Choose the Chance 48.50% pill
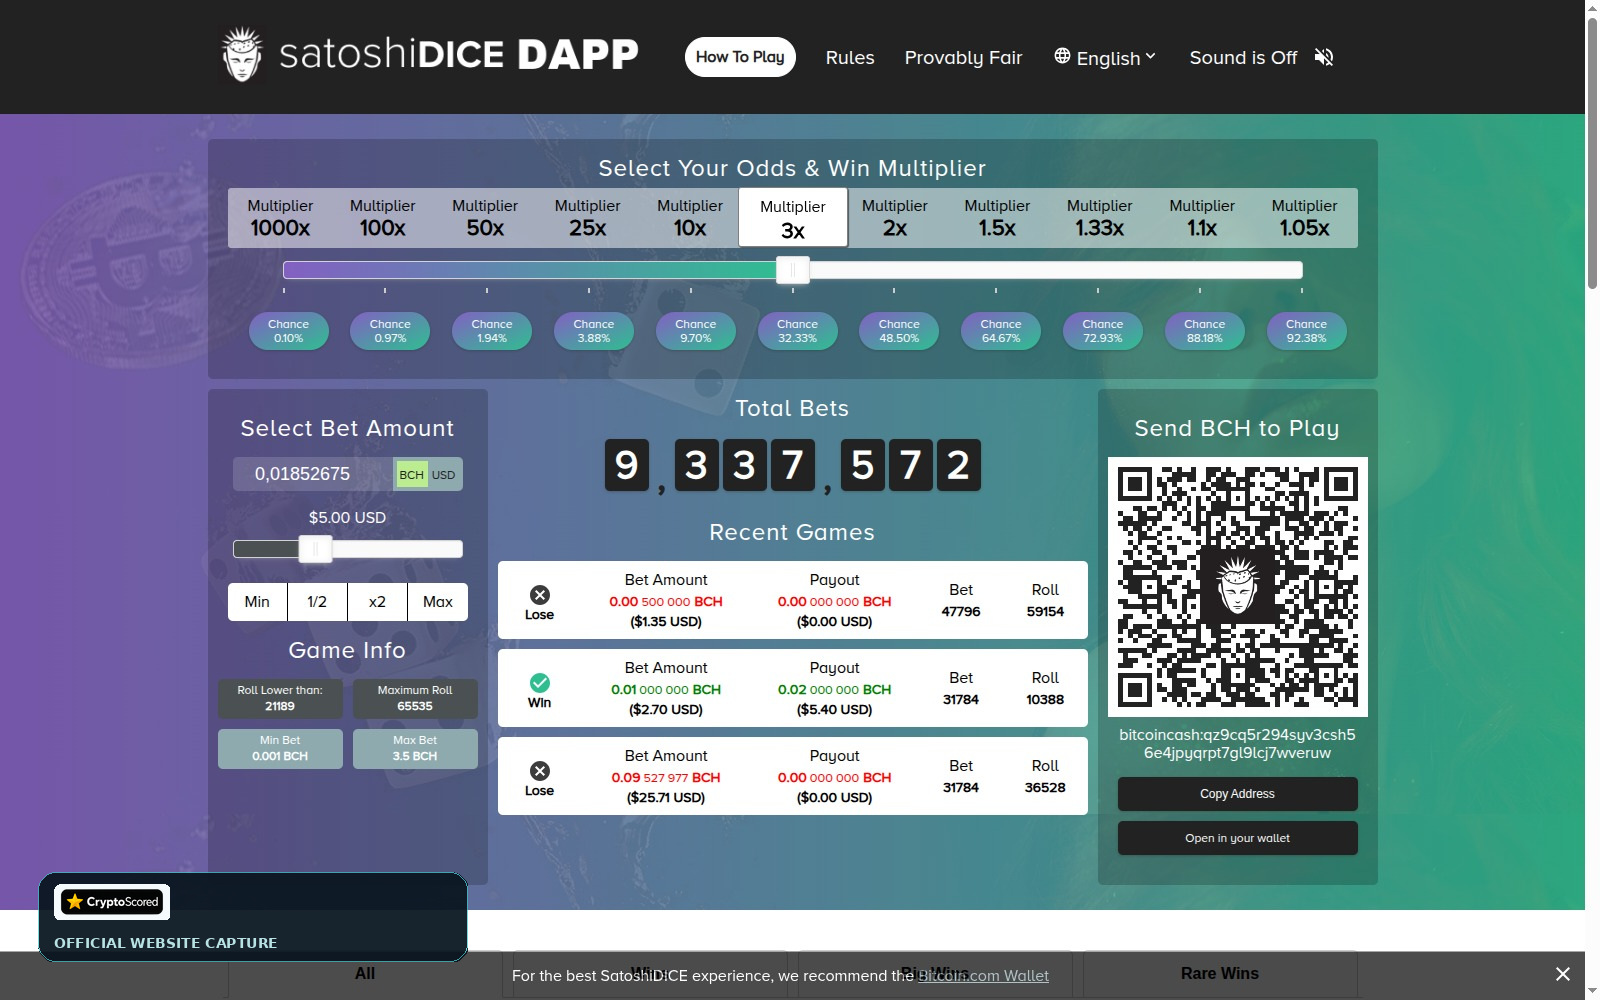 tap(899, 331)
